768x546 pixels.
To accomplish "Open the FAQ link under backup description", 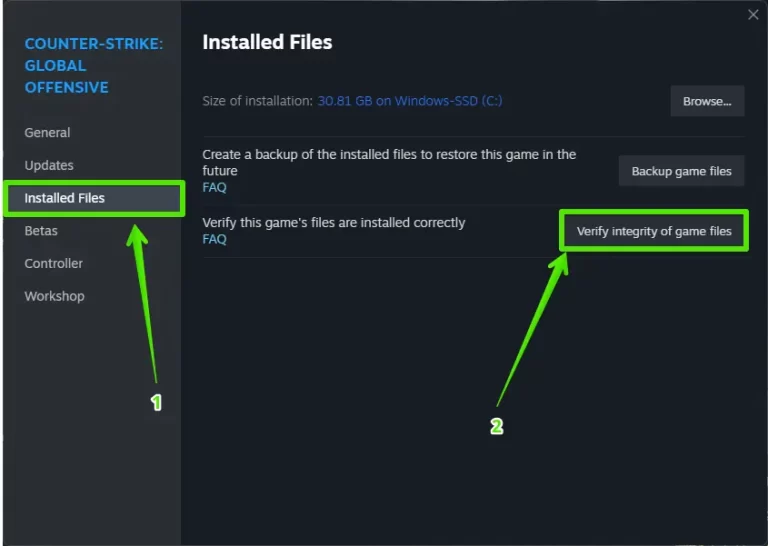I will 215,188.
